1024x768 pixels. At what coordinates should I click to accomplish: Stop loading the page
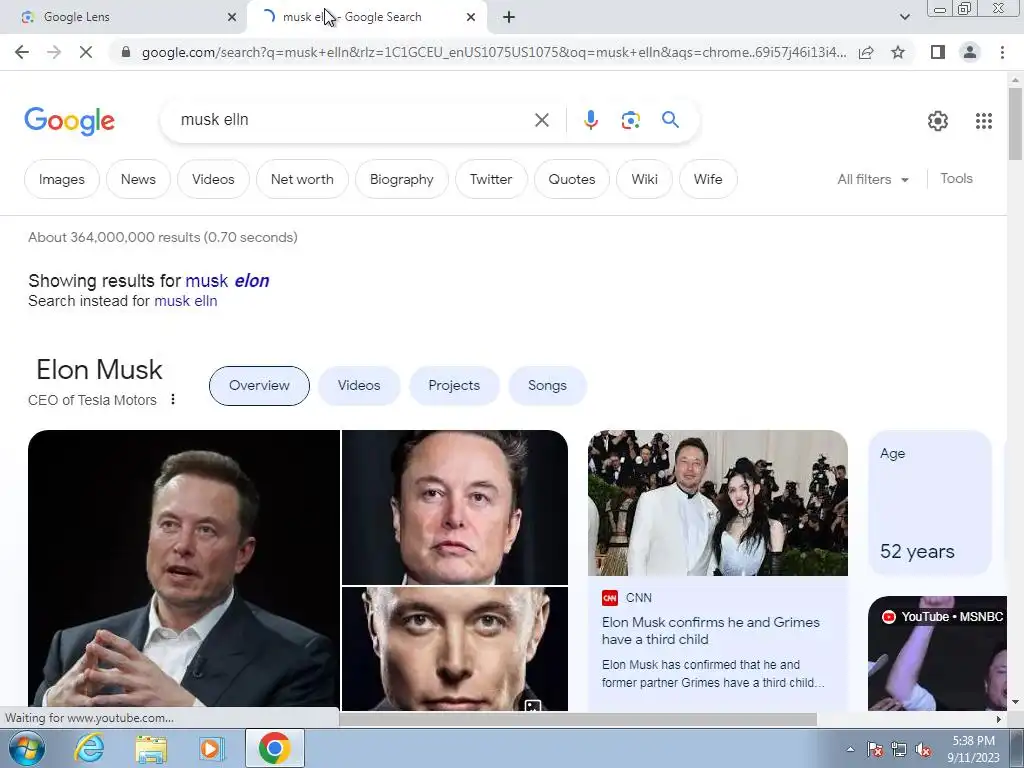coord(86,52)
